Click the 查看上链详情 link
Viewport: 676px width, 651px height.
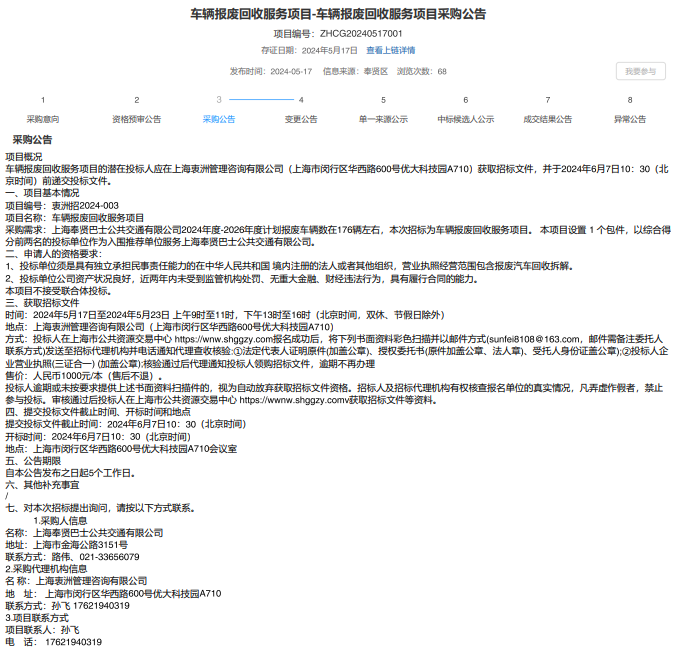(x=390, y=50)
